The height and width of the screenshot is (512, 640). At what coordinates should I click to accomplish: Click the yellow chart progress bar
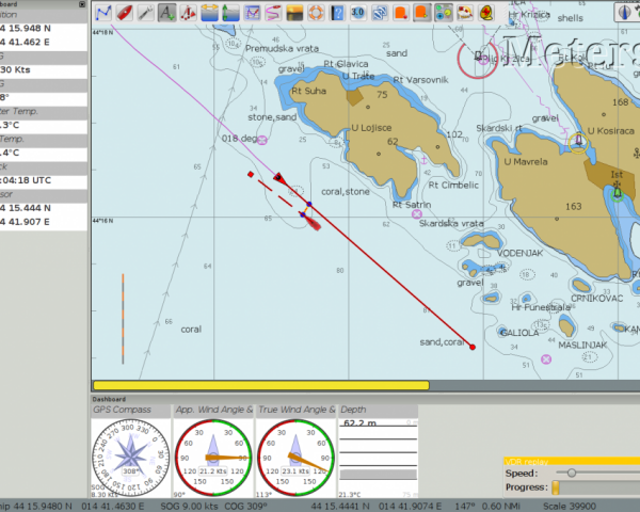pyautogui.click(x=261, y=385)
